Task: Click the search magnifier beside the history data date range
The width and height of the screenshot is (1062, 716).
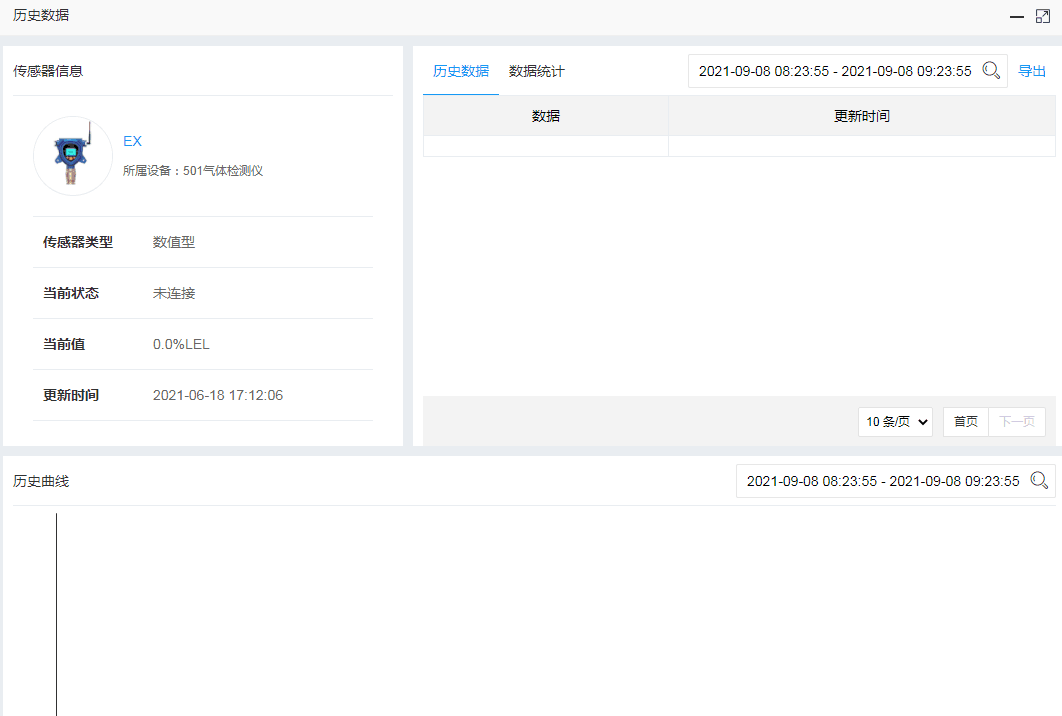Action: pos(992,71)
